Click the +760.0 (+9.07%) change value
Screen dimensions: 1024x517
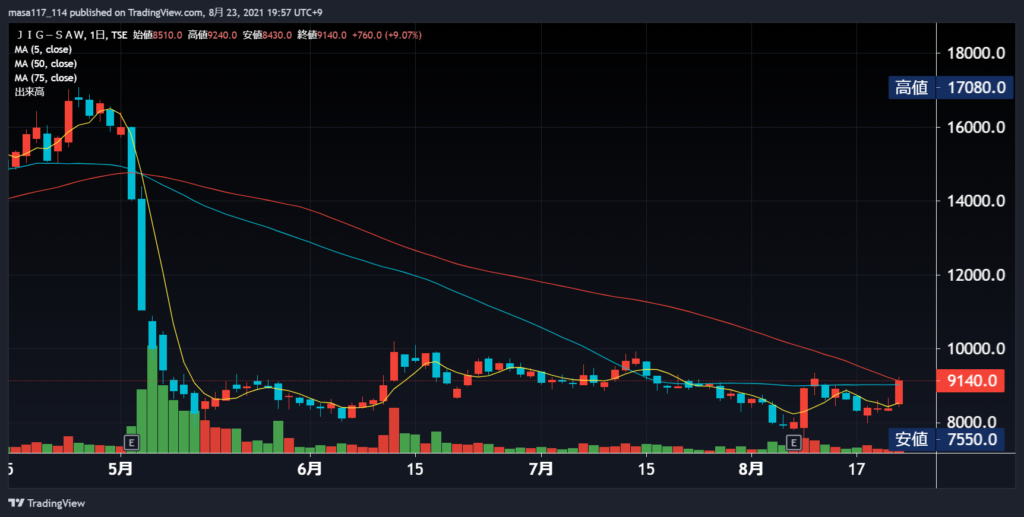387,35
